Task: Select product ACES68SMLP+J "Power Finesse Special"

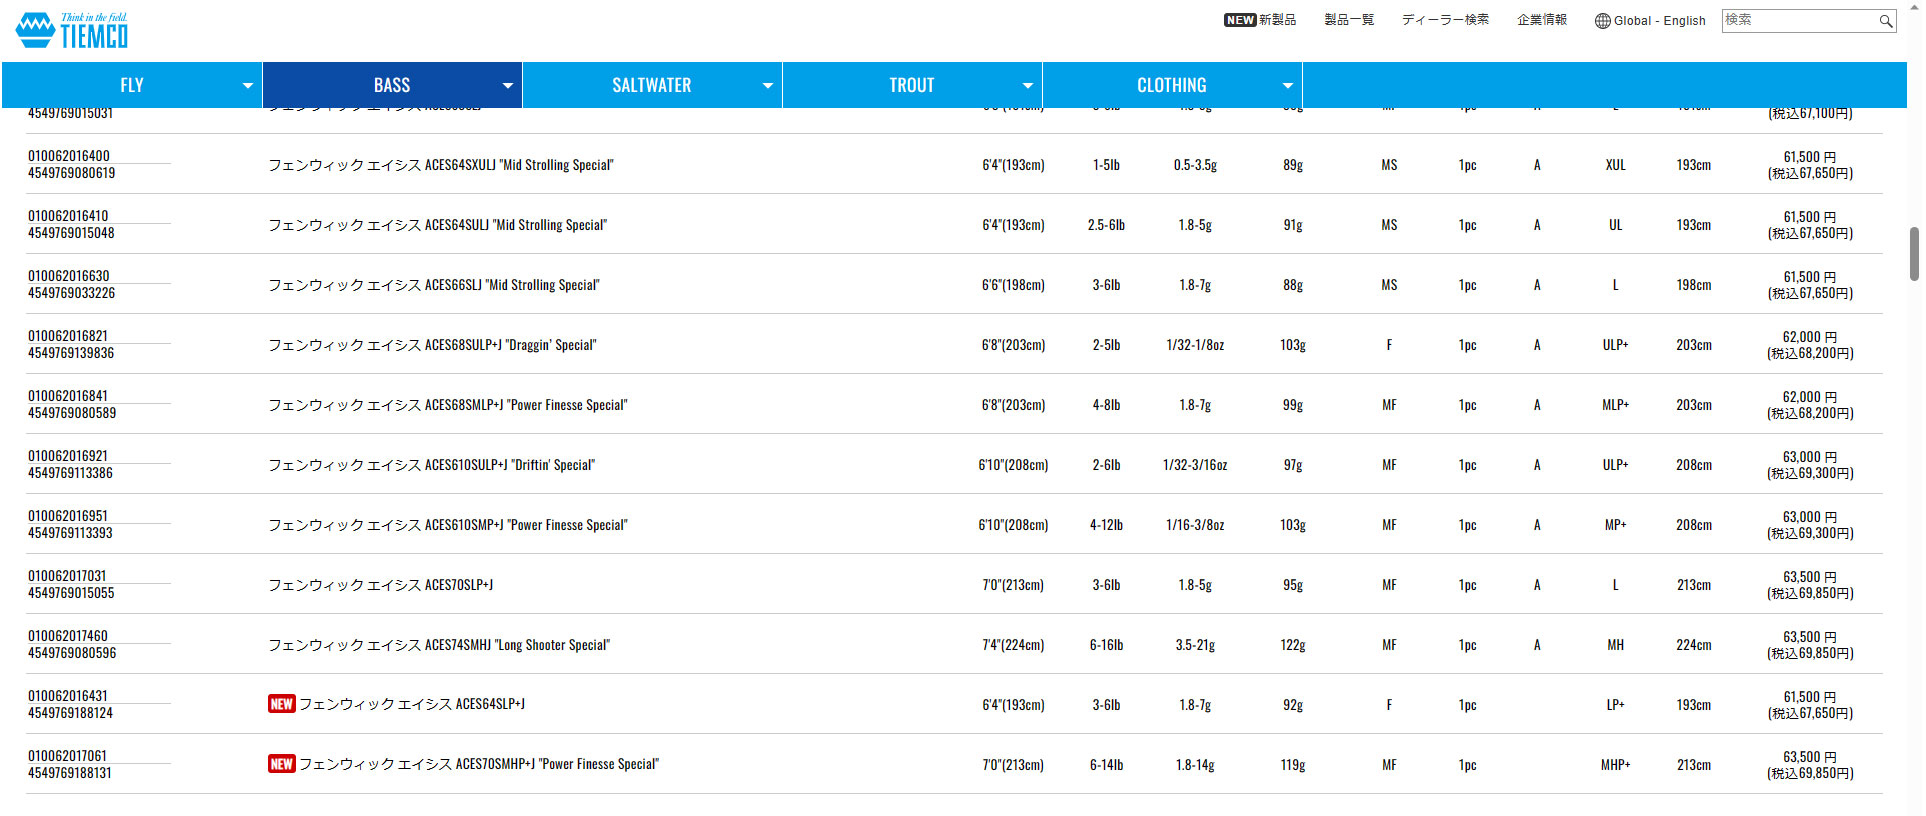Action: click(448, 405)
